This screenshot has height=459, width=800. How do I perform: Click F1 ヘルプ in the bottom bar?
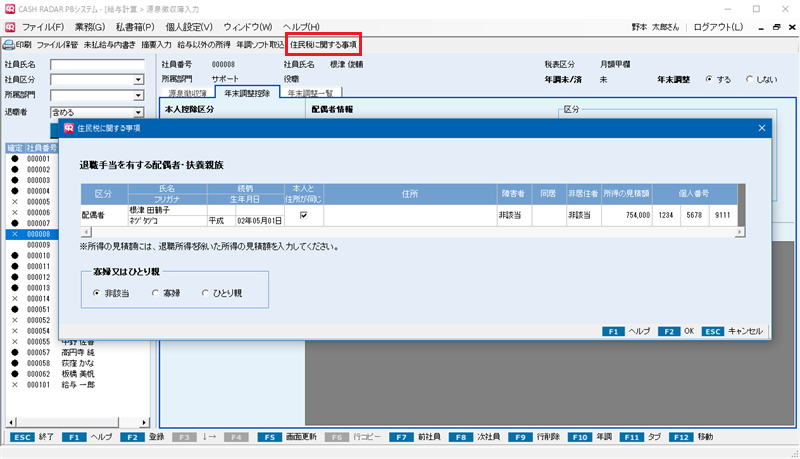tap(87, 437)
